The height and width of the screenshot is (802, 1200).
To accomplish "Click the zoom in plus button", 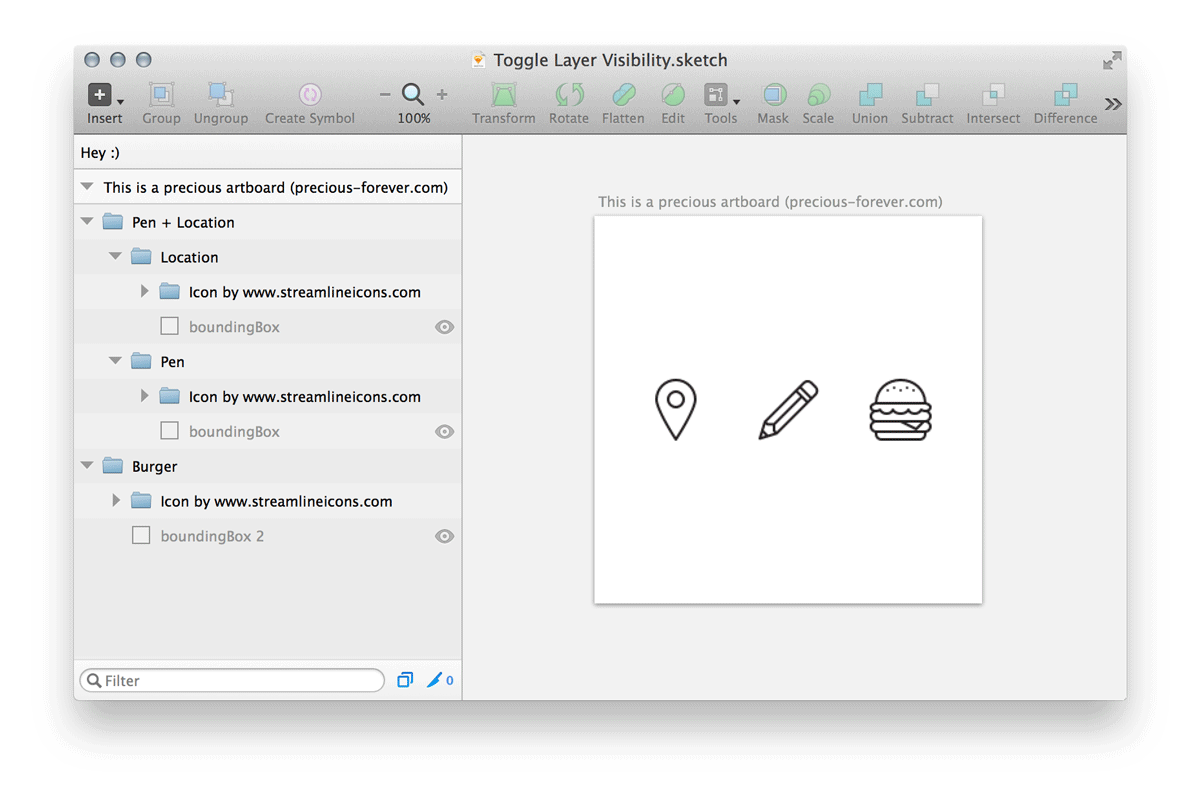I will point(442,95).
